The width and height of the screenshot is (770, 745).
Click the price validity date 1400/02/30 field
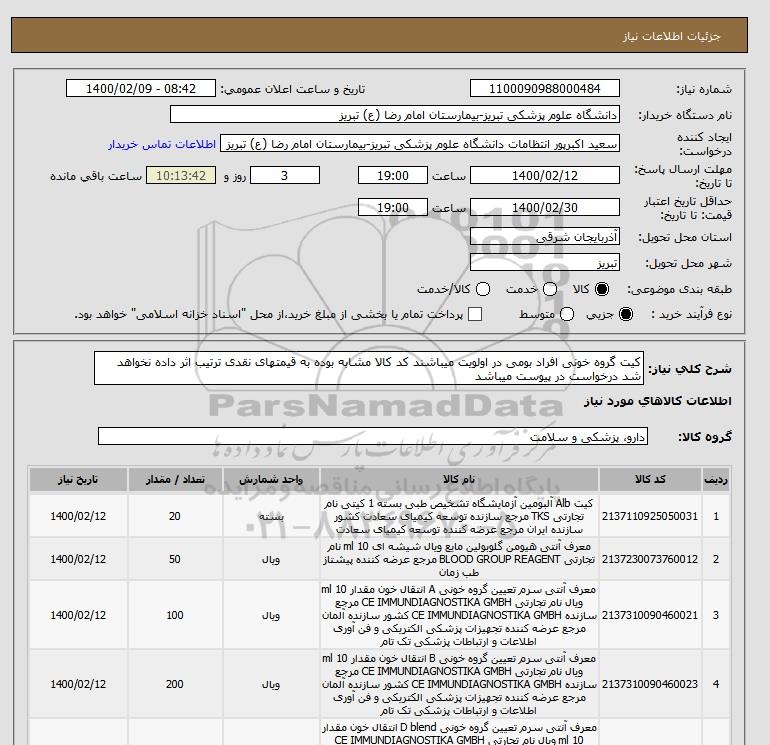545,207
